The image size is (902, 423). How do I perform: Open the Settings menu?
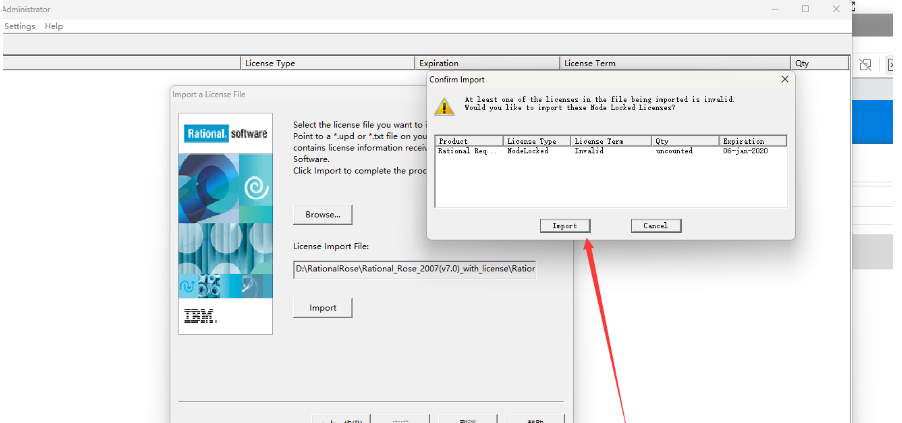pyautogui.click(x=20, y=26)
